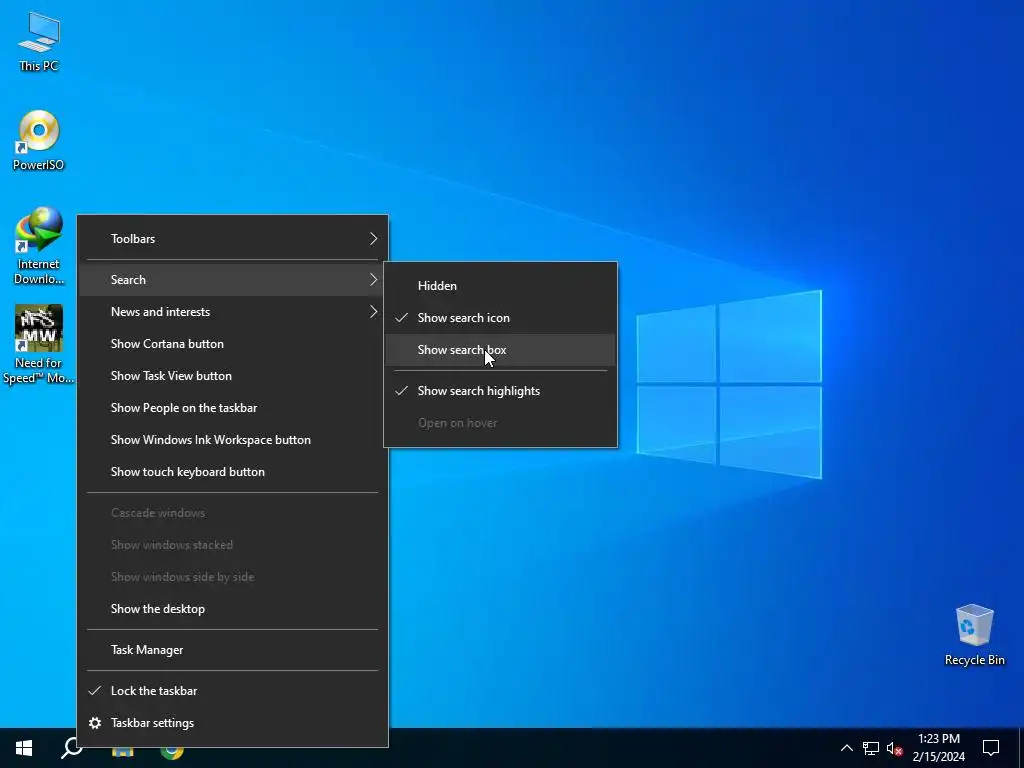Open the Windows Start button
Screen dimensions: 1024x768
[24, 748]
